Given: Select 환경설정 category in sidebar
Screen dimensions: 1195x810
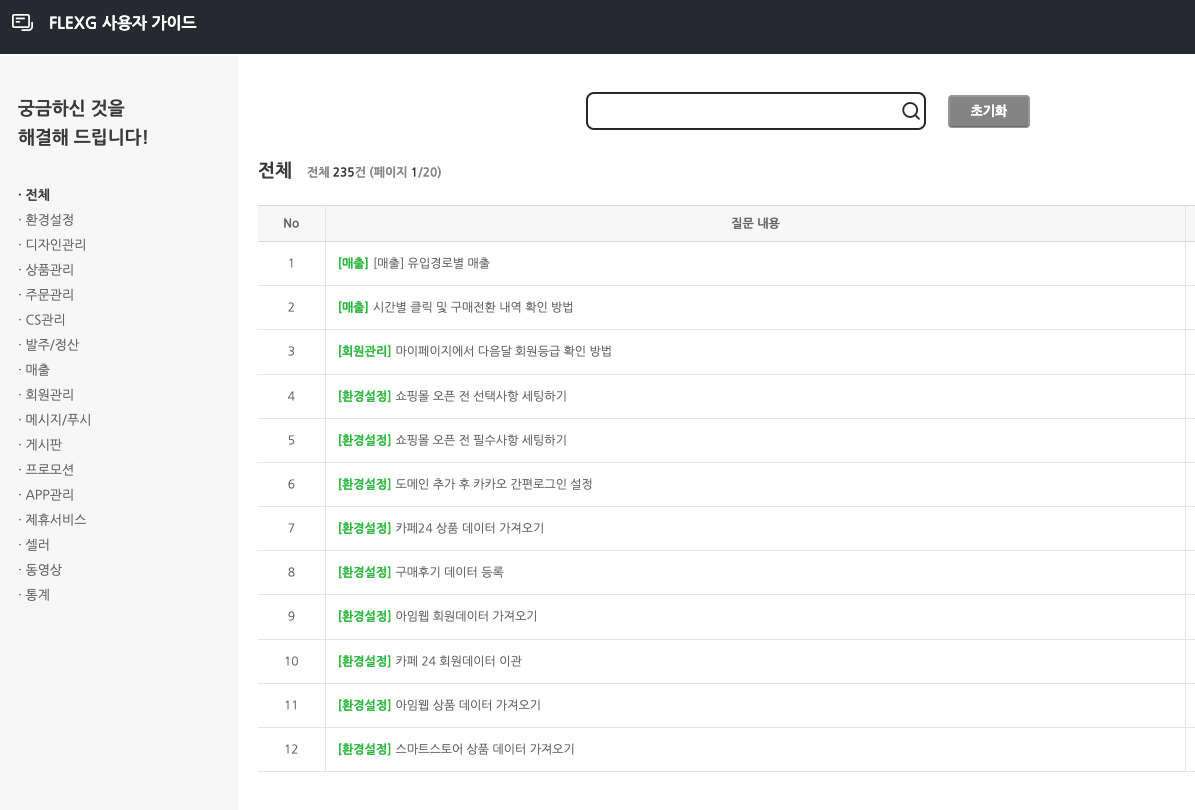Looking at the screenshot, I should coord(50,220).
